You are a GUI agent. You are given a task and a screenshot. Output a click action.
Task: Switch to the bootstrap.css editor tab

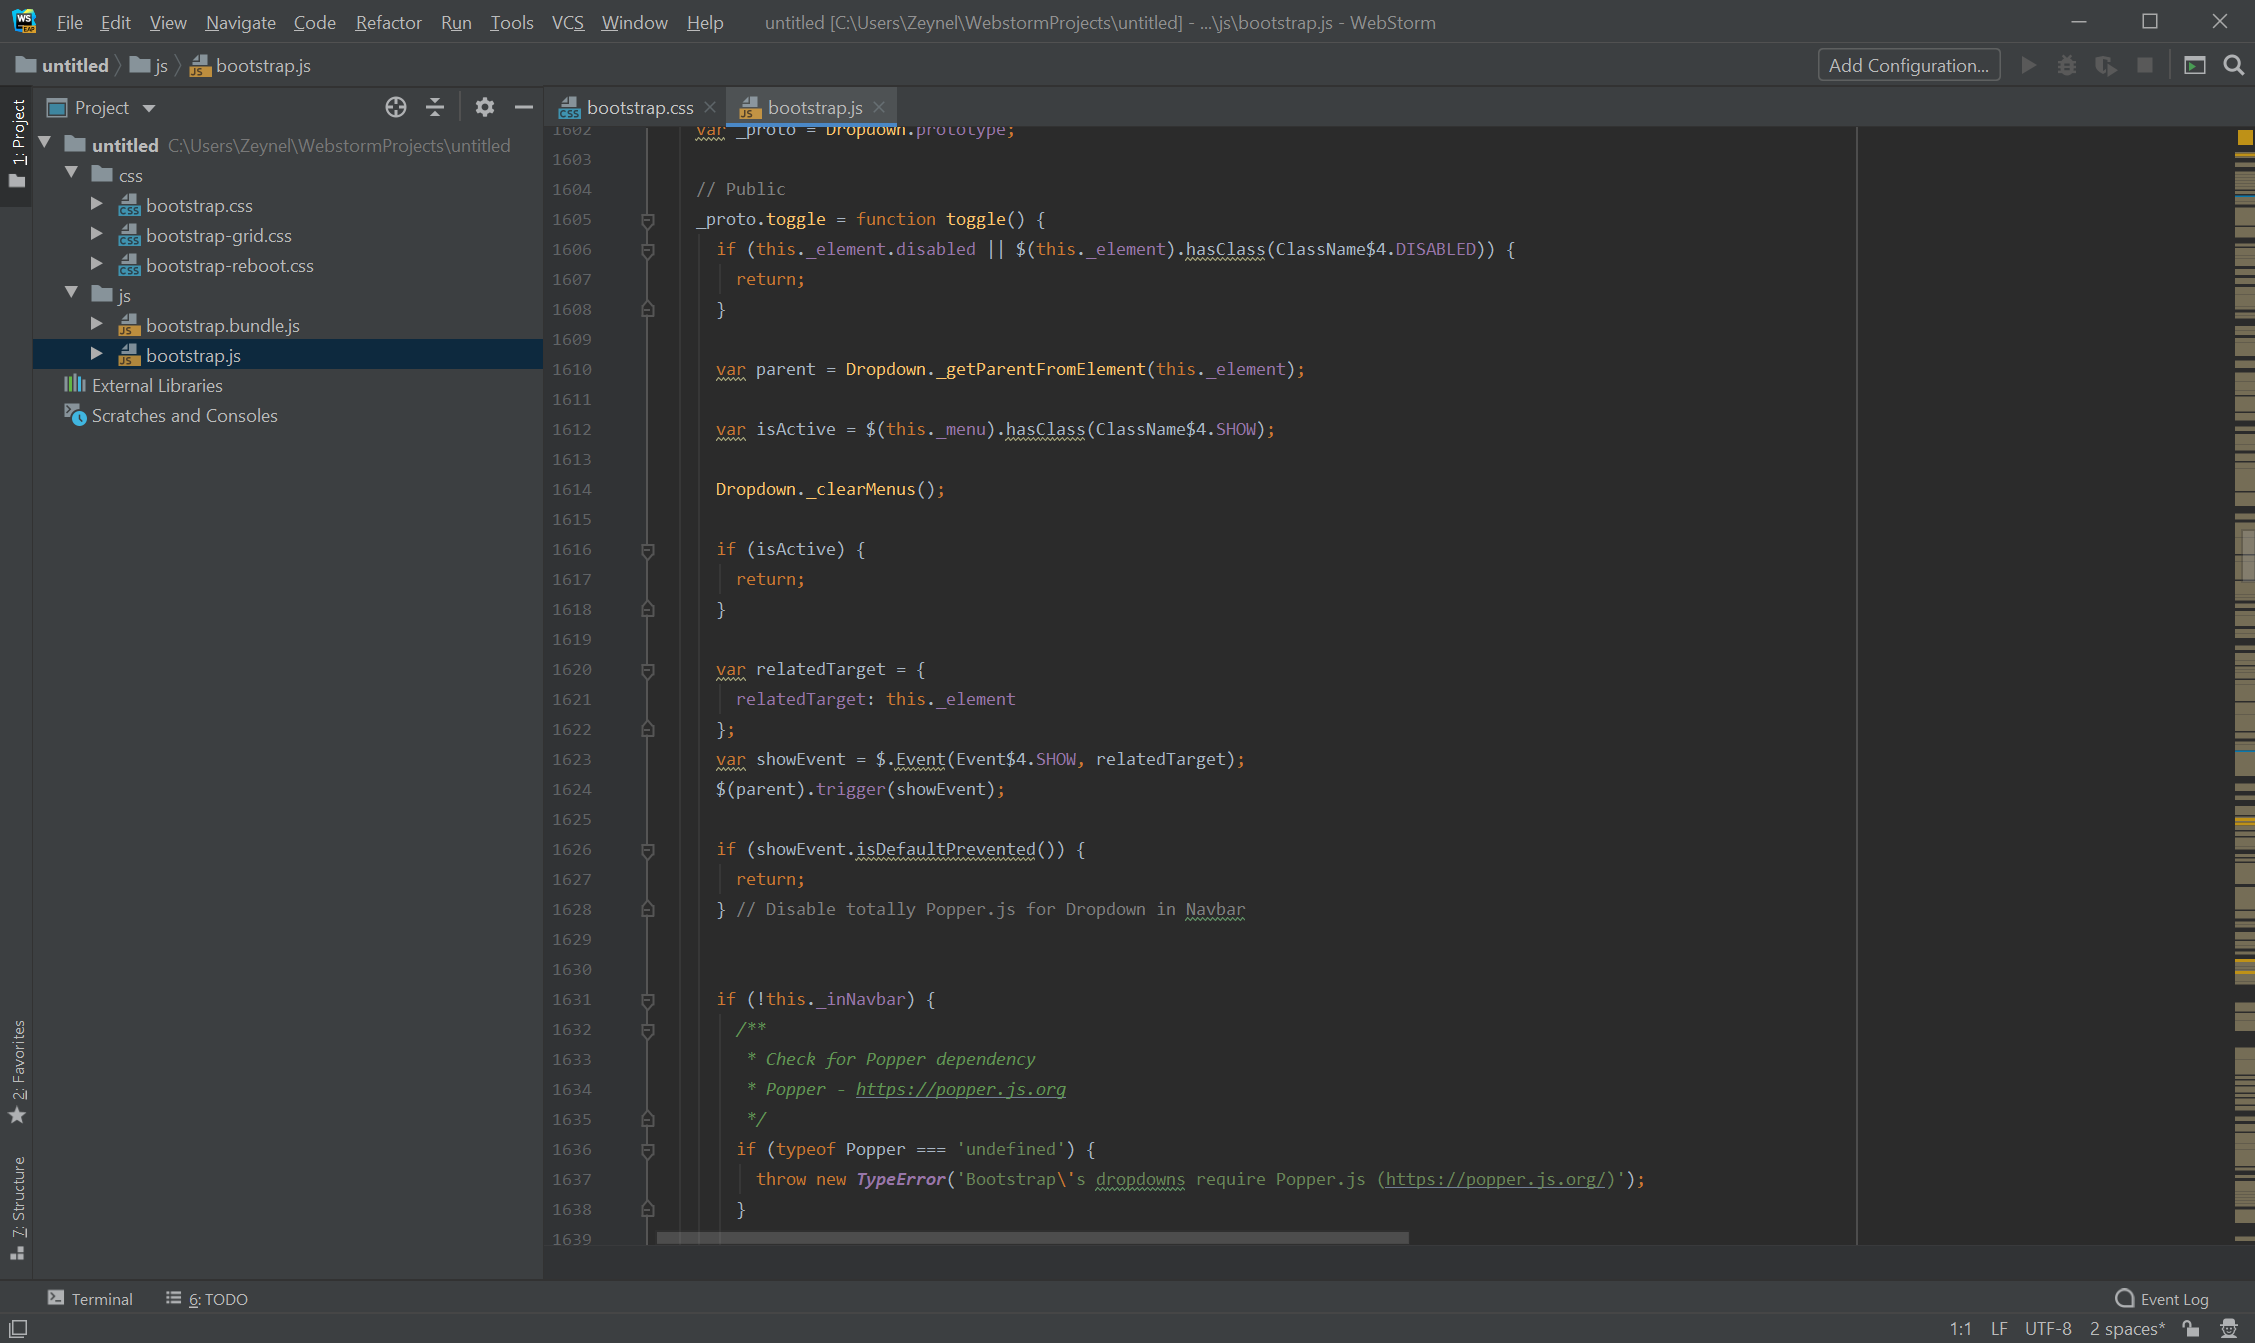pos(639,107)
